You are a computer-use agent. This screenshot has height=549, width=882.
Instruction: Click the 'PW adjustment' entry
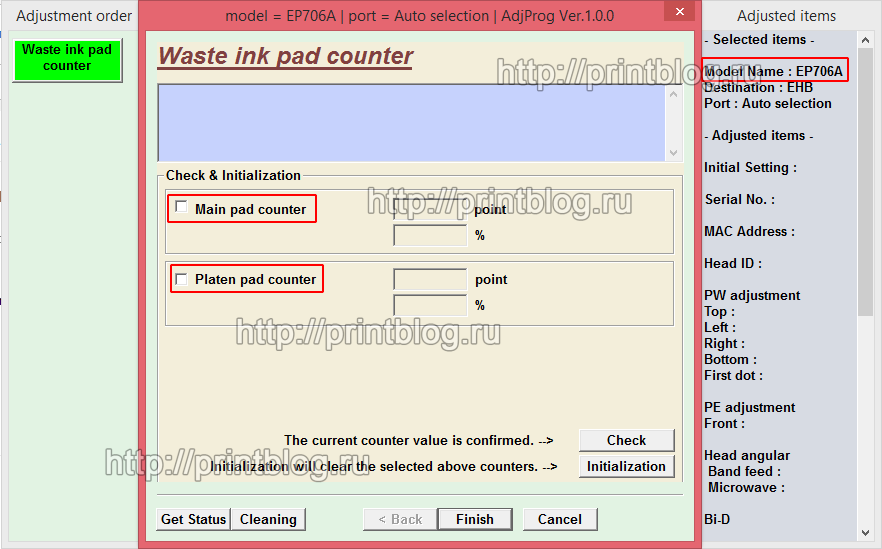click(752, 295)
